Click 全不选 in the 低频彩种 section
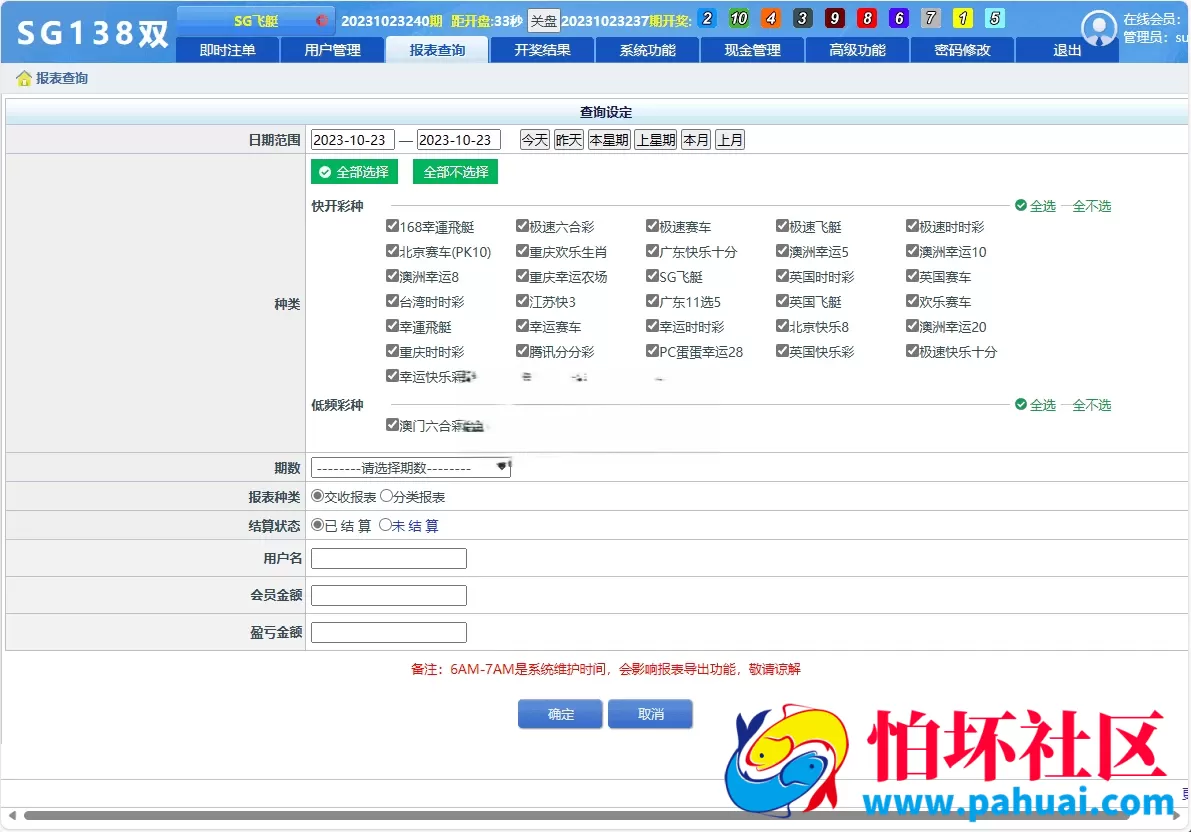The image size is (1191, 832). click(1091, 405)
